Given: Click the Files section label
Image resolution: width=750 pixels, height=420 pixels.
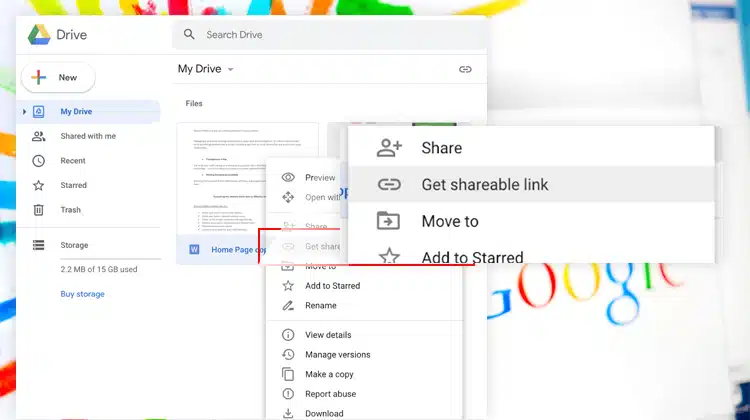Looking at the screenshot, I should point(194,103).
